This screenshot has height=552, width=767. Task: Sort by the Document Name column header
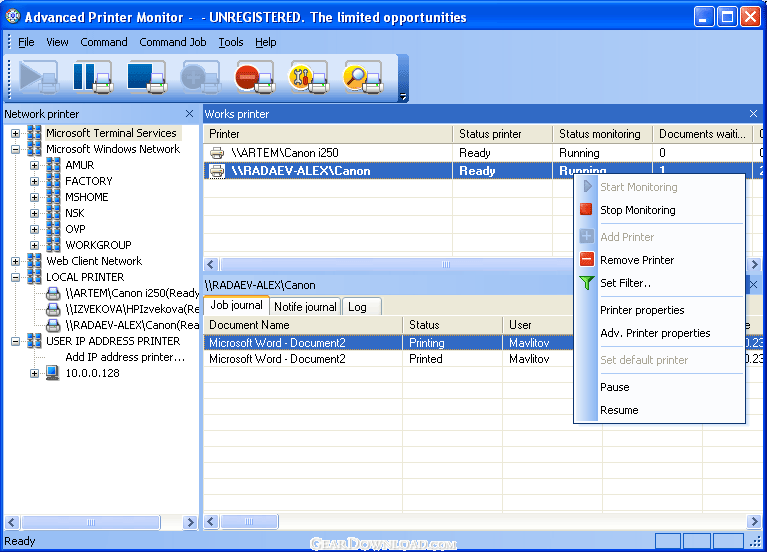tap(303, 325)
